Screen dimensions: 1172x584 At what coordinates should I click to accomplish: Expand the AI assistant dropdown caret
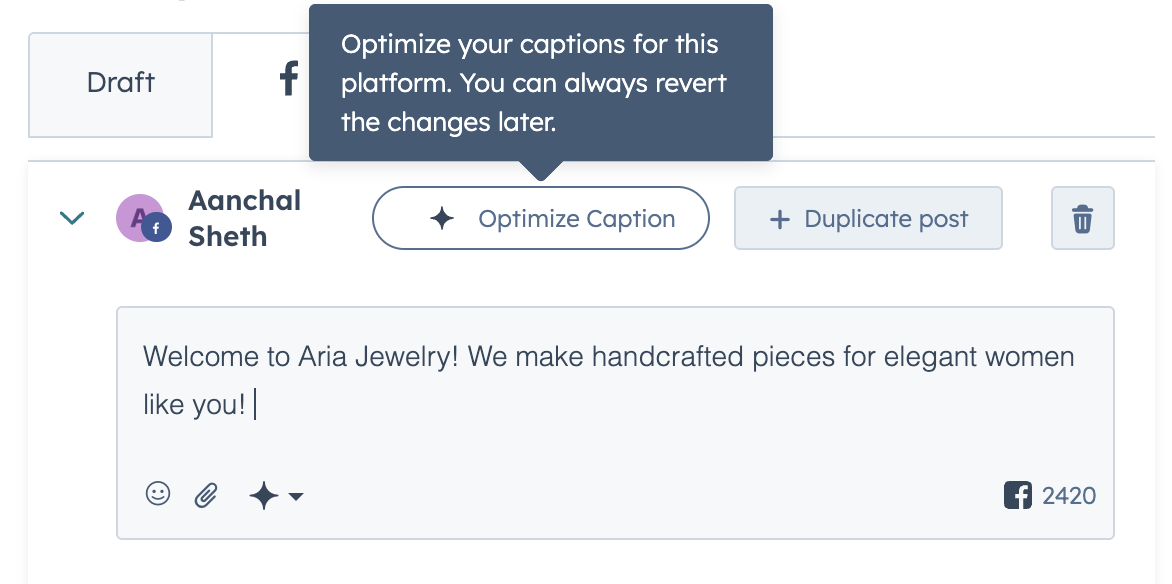(x=296, y=496)
